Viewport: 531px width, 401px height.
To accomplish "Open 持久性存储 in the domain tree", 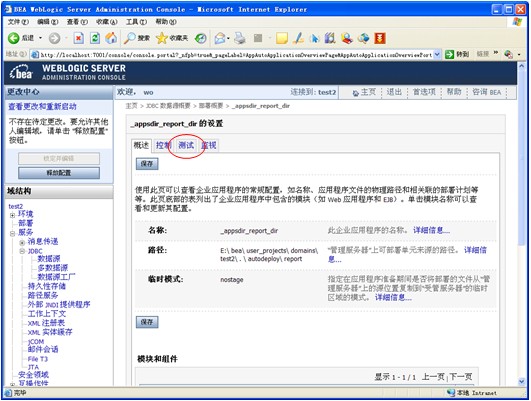I will tap(47, 286).
